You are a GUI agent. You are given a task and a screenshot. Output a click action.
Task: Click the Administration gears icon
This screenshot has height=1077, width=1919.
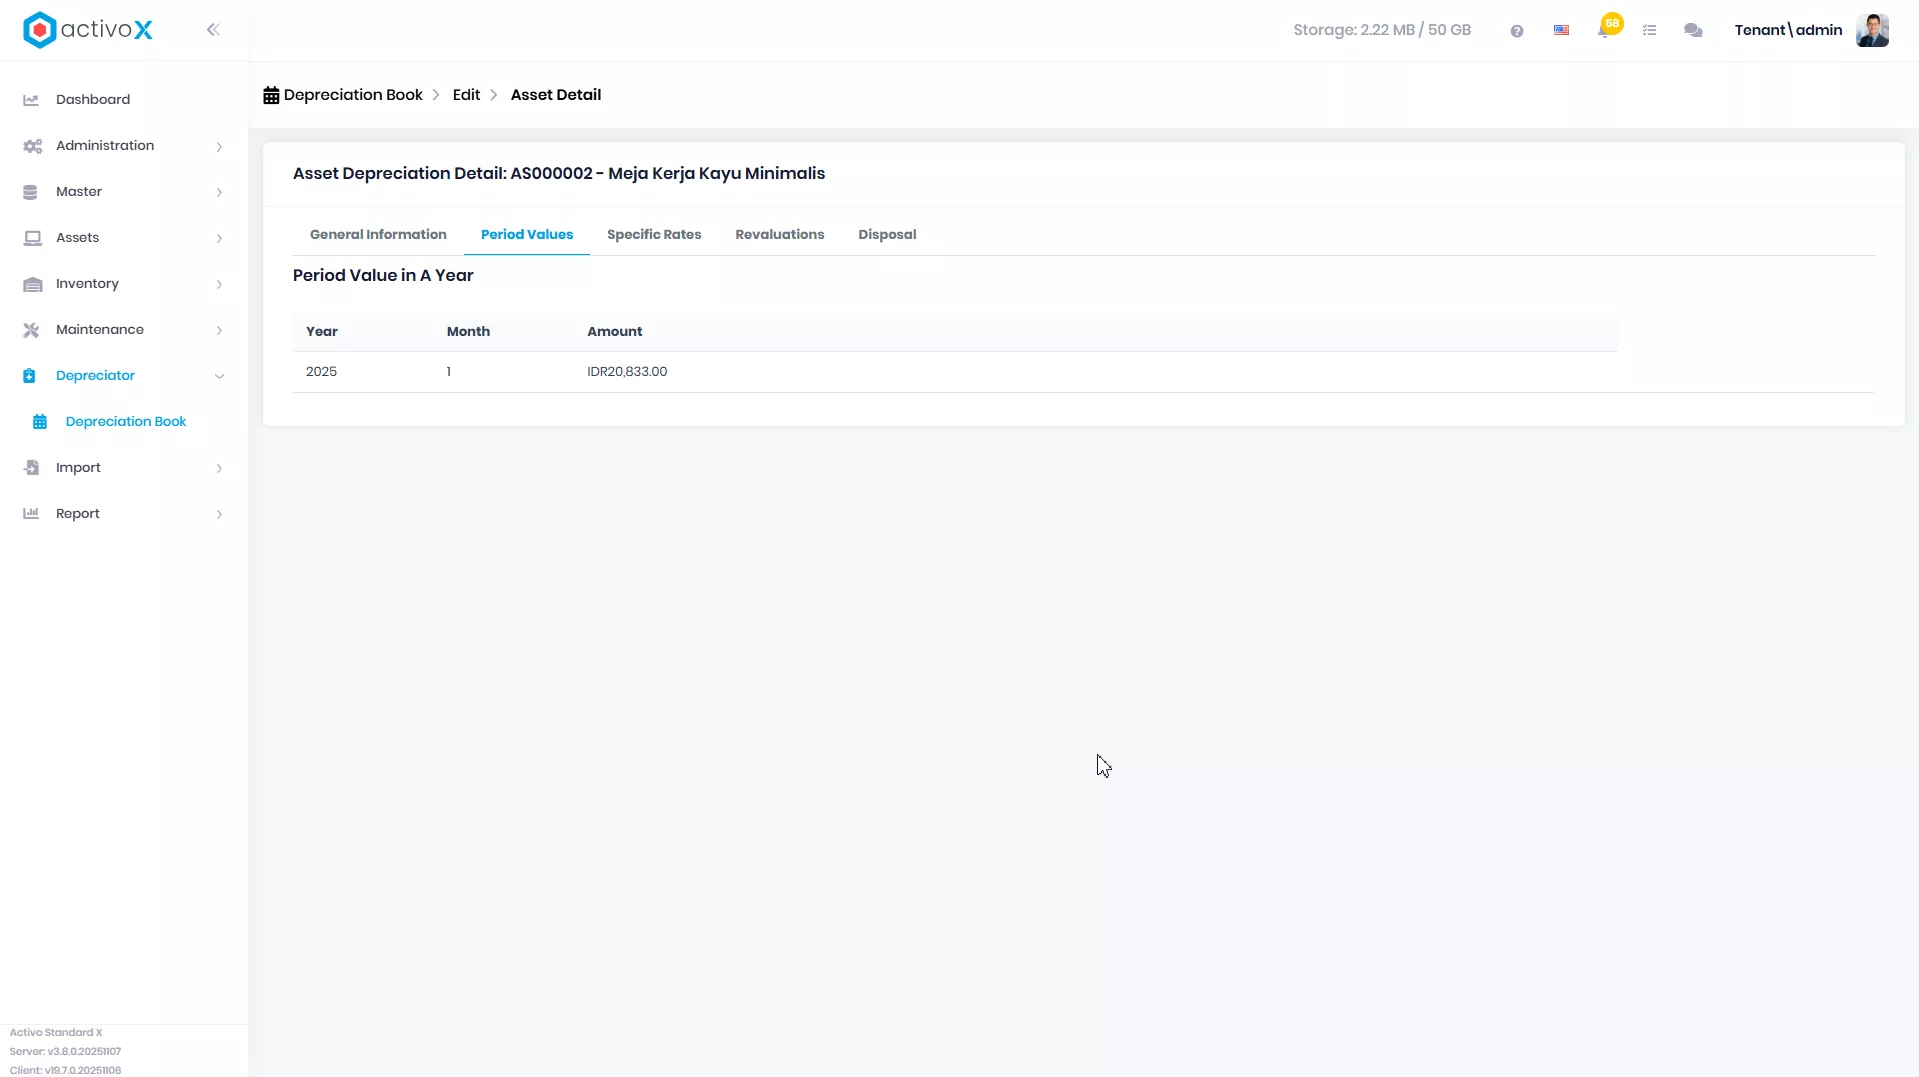(32, 146)
